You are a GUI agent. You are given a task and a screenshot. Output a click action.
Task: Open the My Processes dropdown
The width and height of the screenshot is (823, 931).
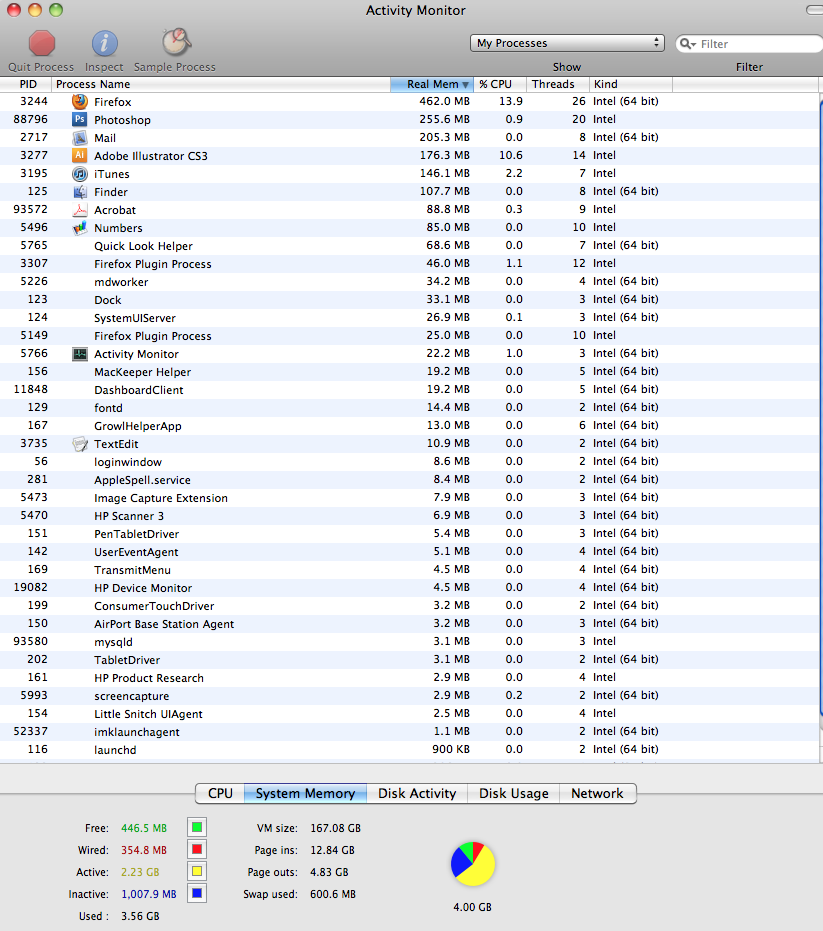pos(567,43)
